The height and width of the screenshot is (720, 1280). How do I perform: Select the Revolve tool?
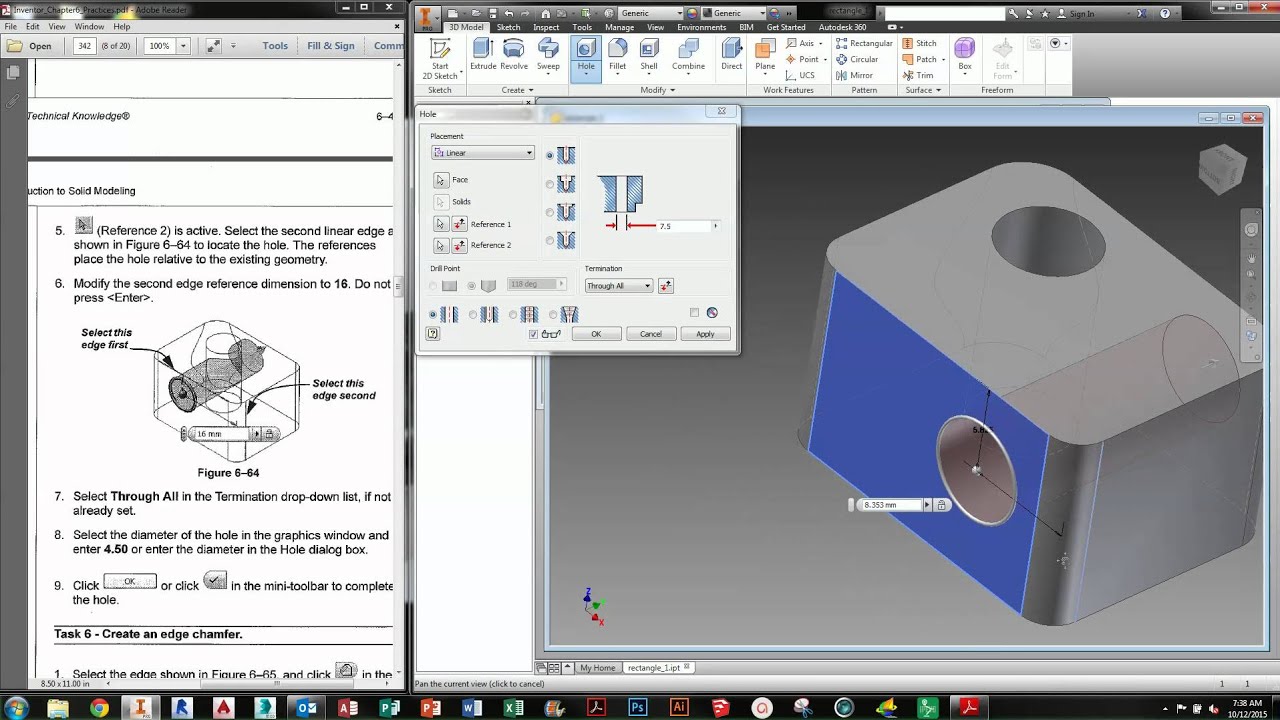[514, 55]
